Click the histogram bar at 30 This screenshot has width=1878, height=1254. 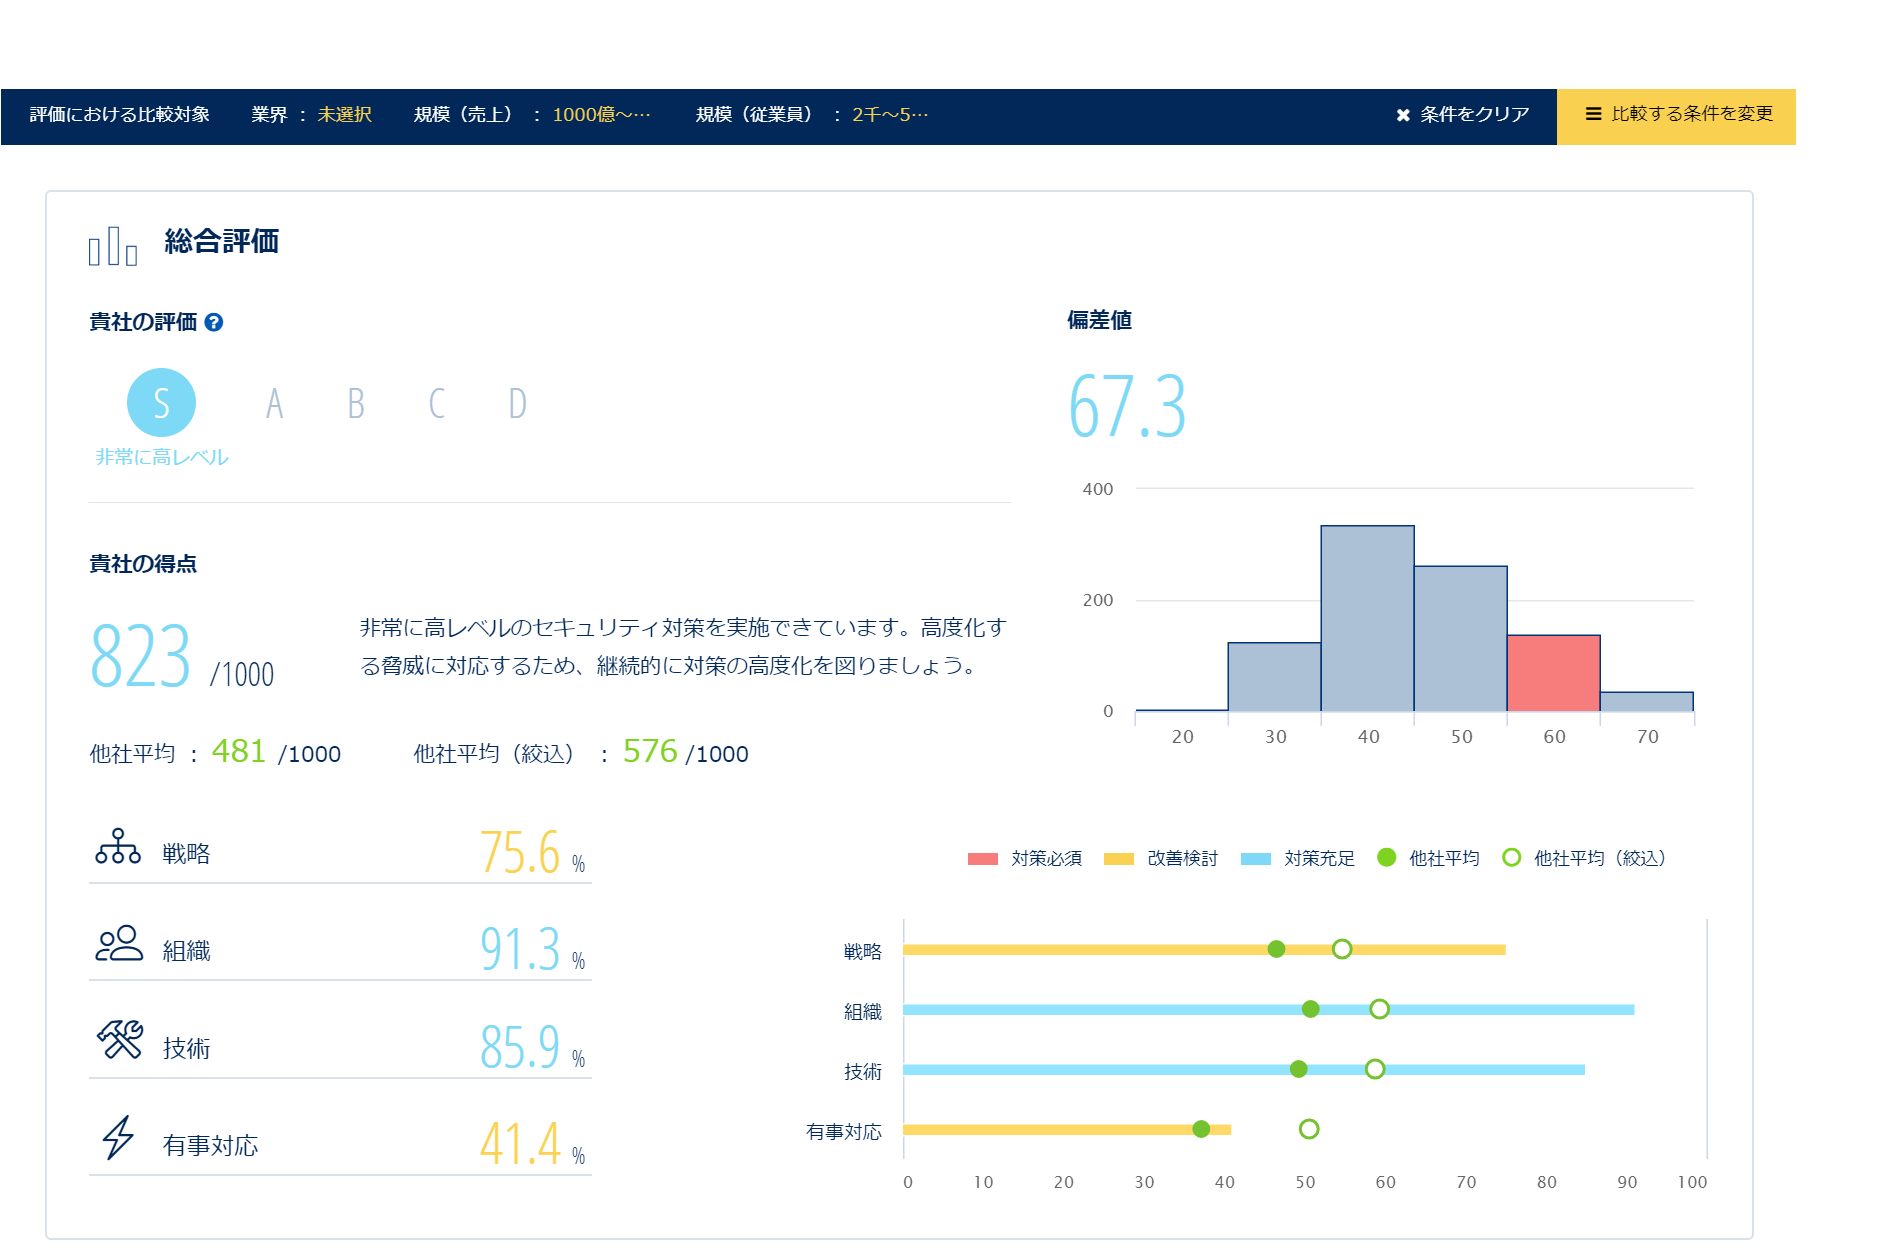1274,677
